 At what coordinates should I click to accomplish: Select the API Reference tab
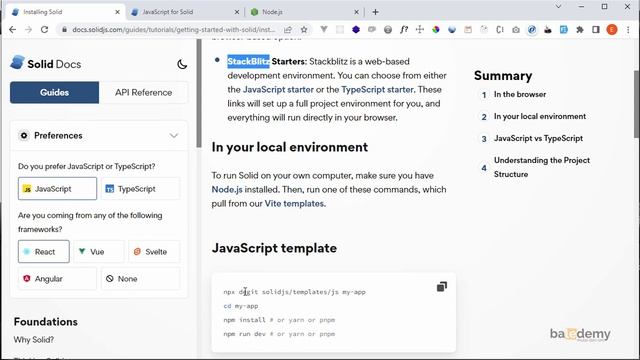coord(143,92)
